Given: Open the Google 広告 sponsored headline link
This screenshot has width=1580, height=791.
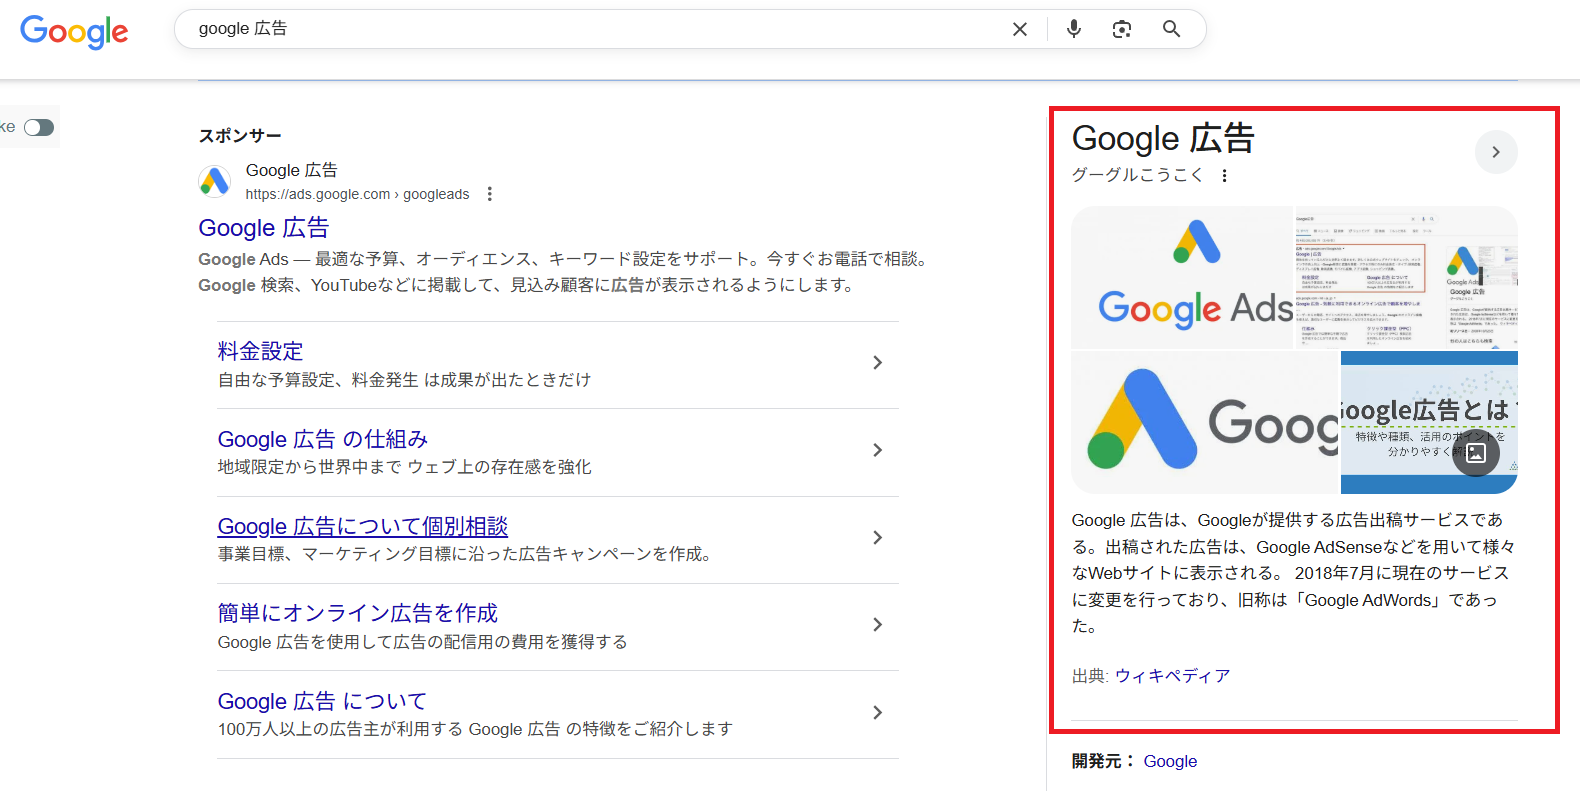Looking at the screenshot, I should [263, 228].
